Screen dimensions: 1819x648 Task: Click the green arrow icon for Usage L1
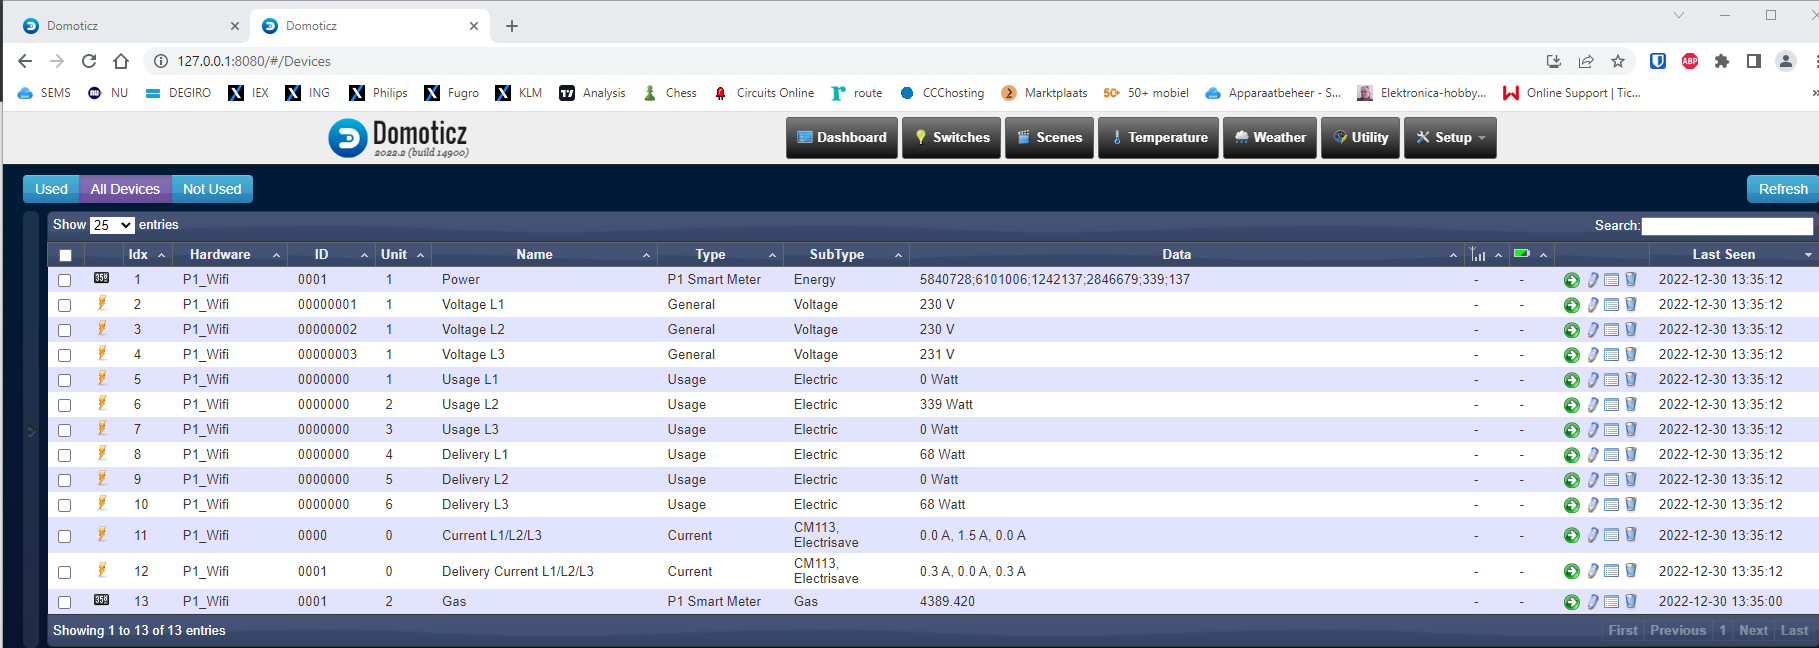[1572, 380]
